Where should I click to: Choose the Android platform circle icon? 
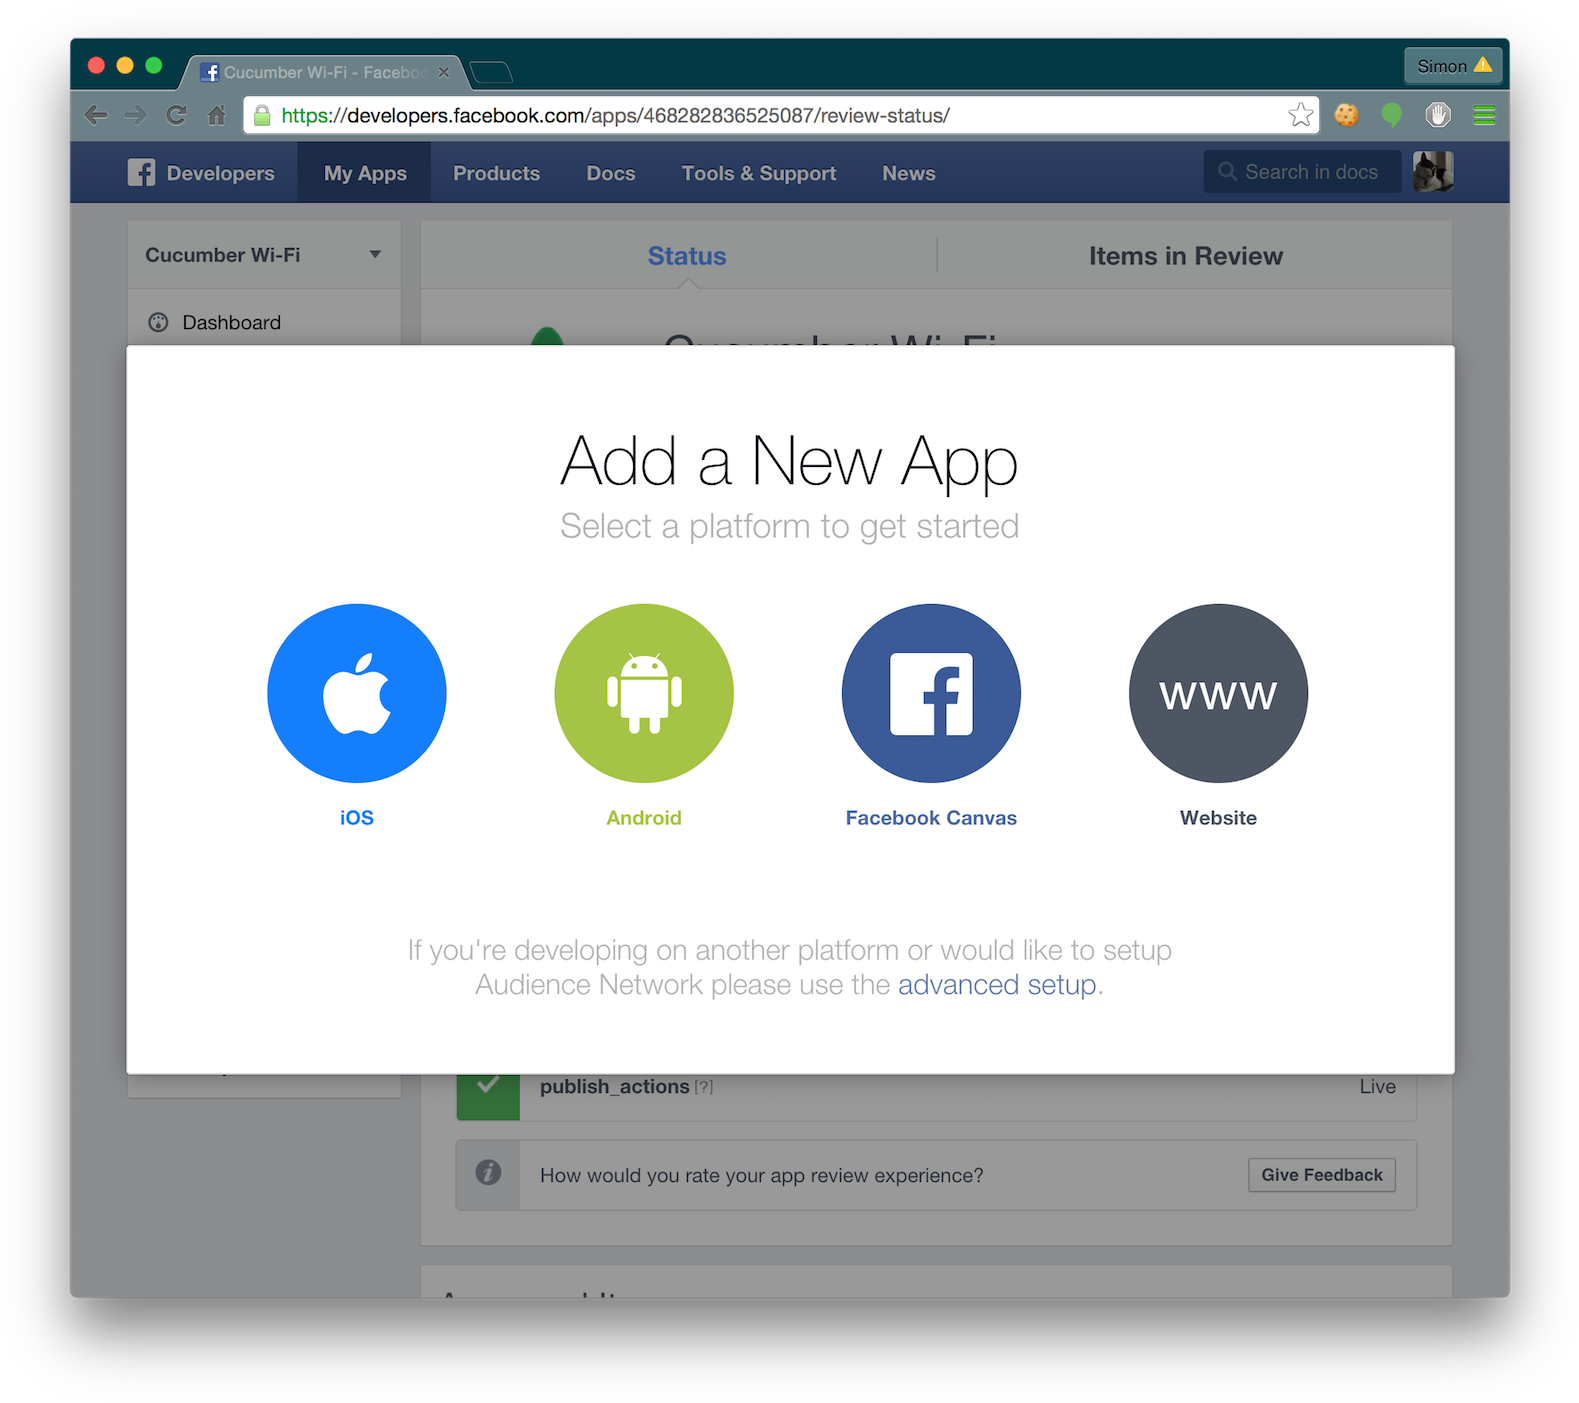(x=644, y=693)
